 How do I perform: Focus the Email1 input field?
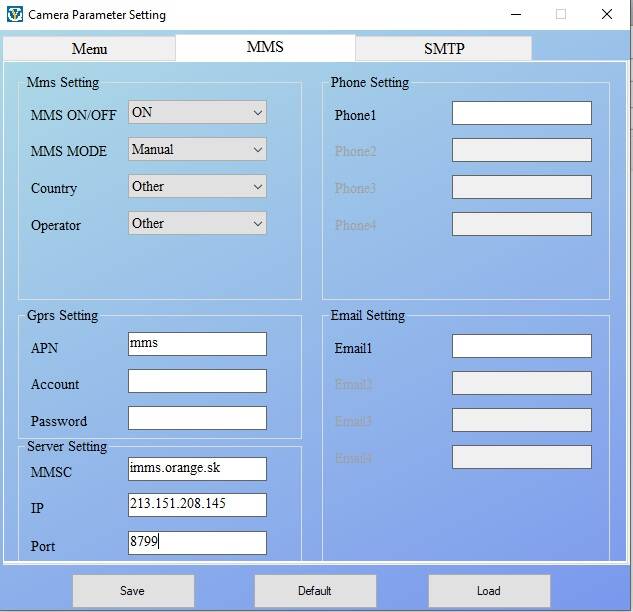click(x=521, y=346)
